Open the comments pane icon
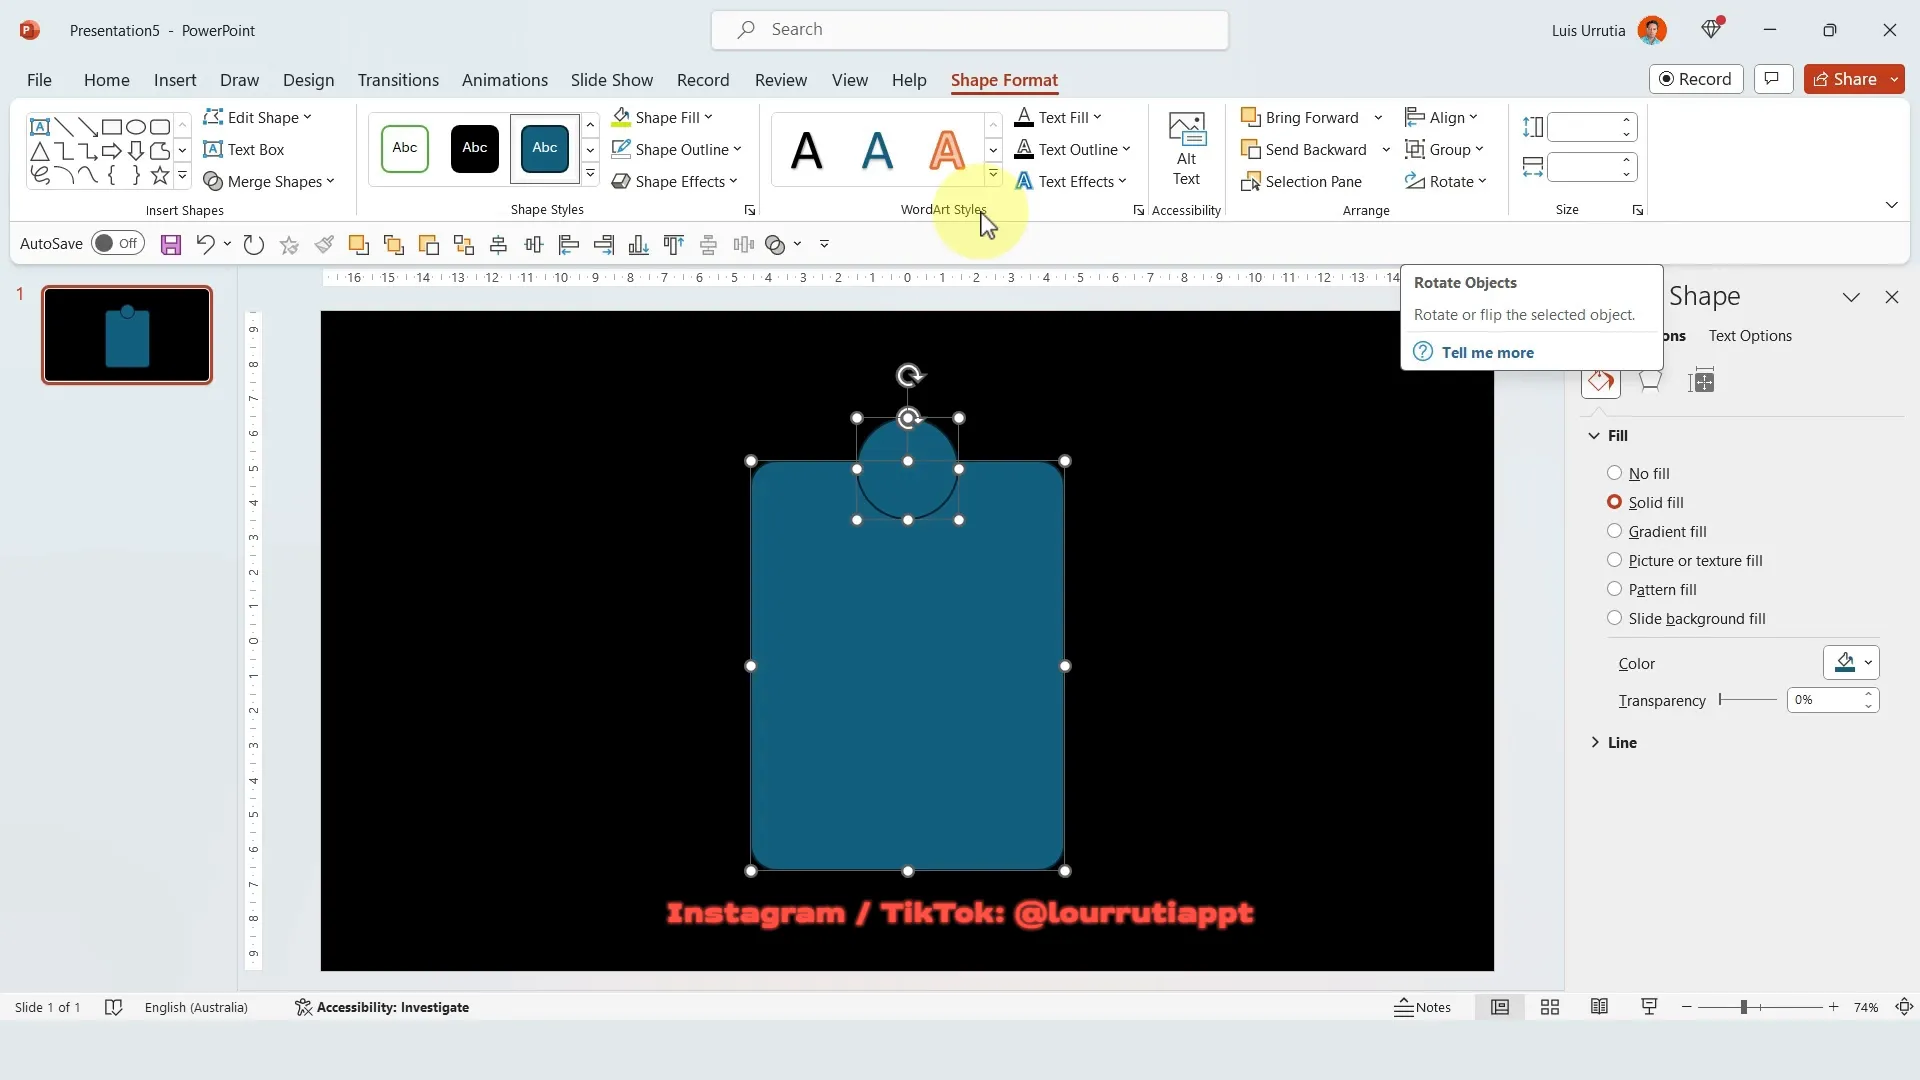Viewport: 1920px width, 1080px height. pos(1773,79)
